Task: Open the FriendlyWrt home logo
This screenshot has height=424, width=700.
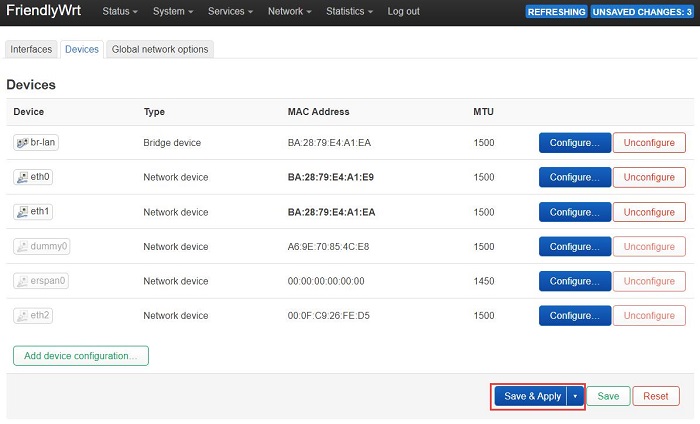Action: click(44, 12)
